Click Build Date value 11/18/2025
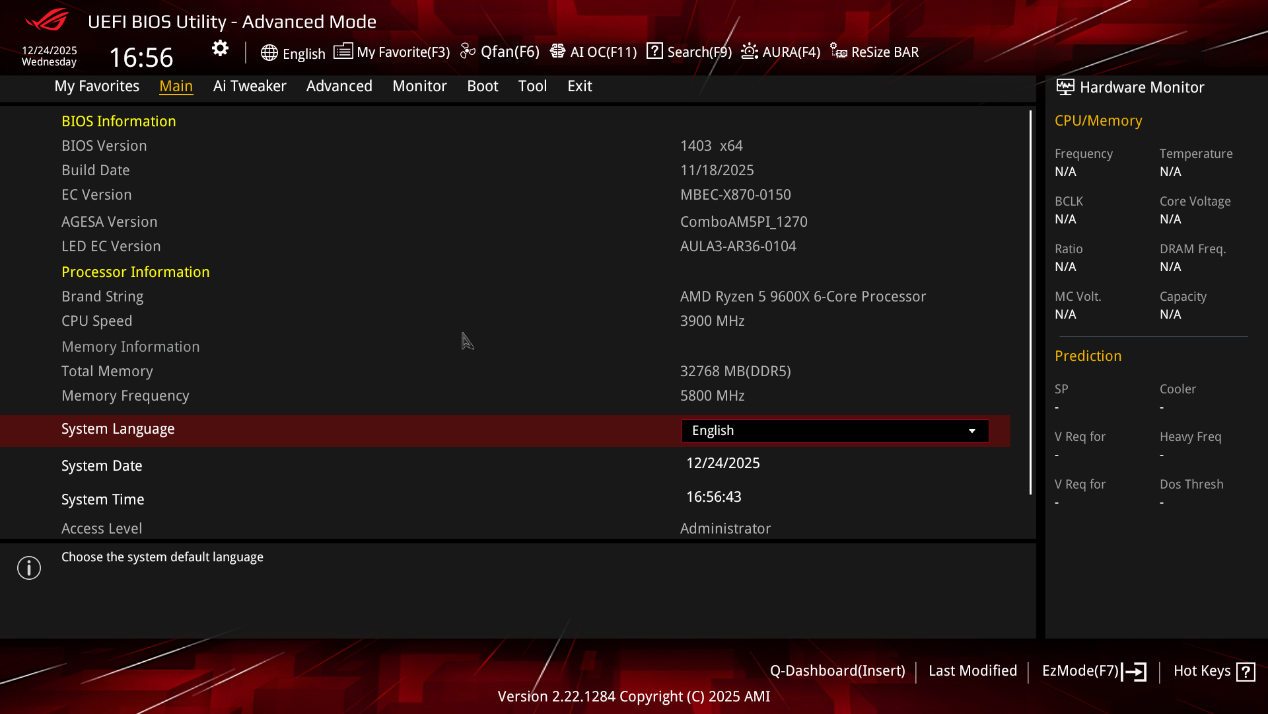This screenshot has height=714, width=1268. pos(717,170)
